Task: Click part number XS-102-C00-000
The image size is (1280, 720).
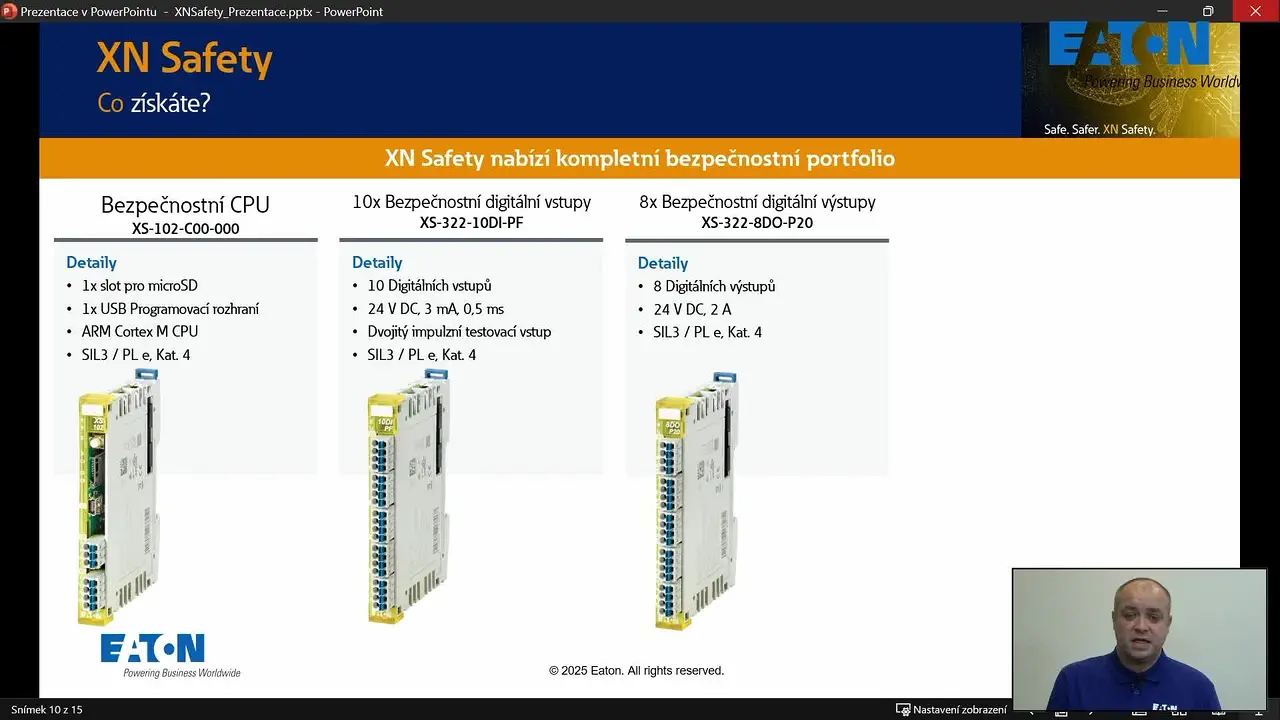Action: 185,229
